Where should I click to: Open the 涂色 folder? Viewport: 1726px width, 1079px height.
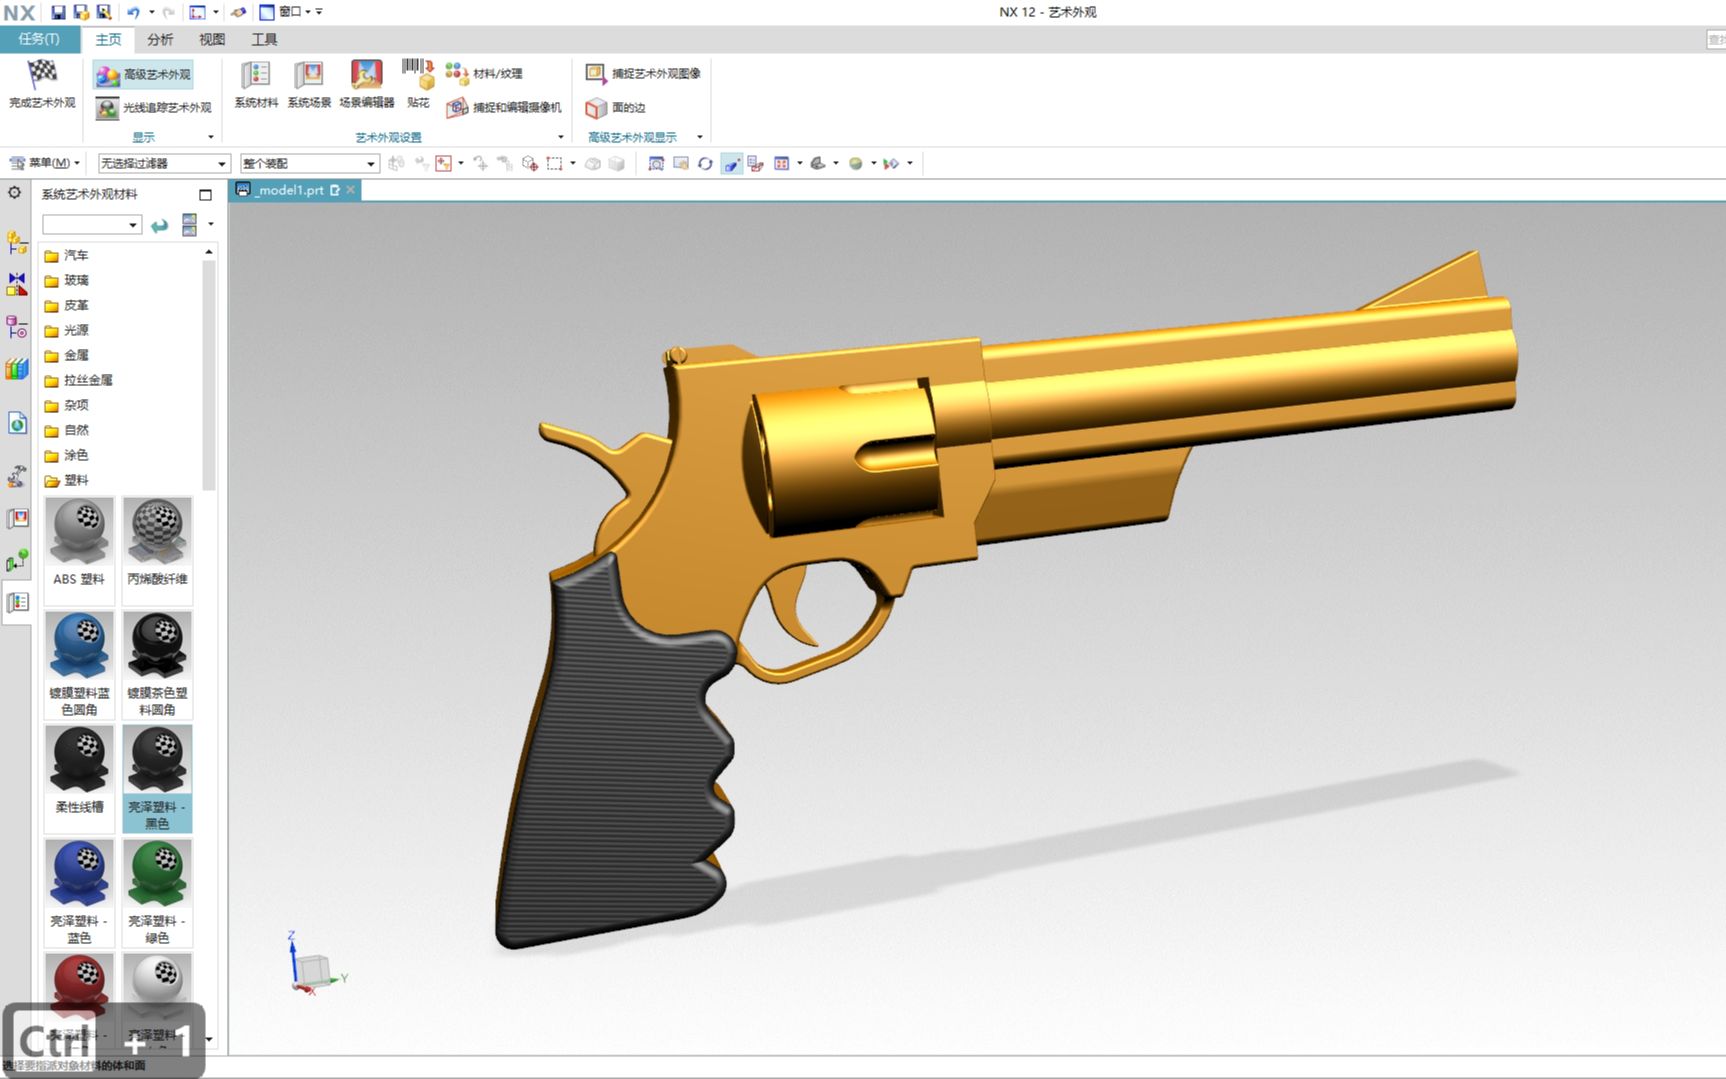click(66, 455)
